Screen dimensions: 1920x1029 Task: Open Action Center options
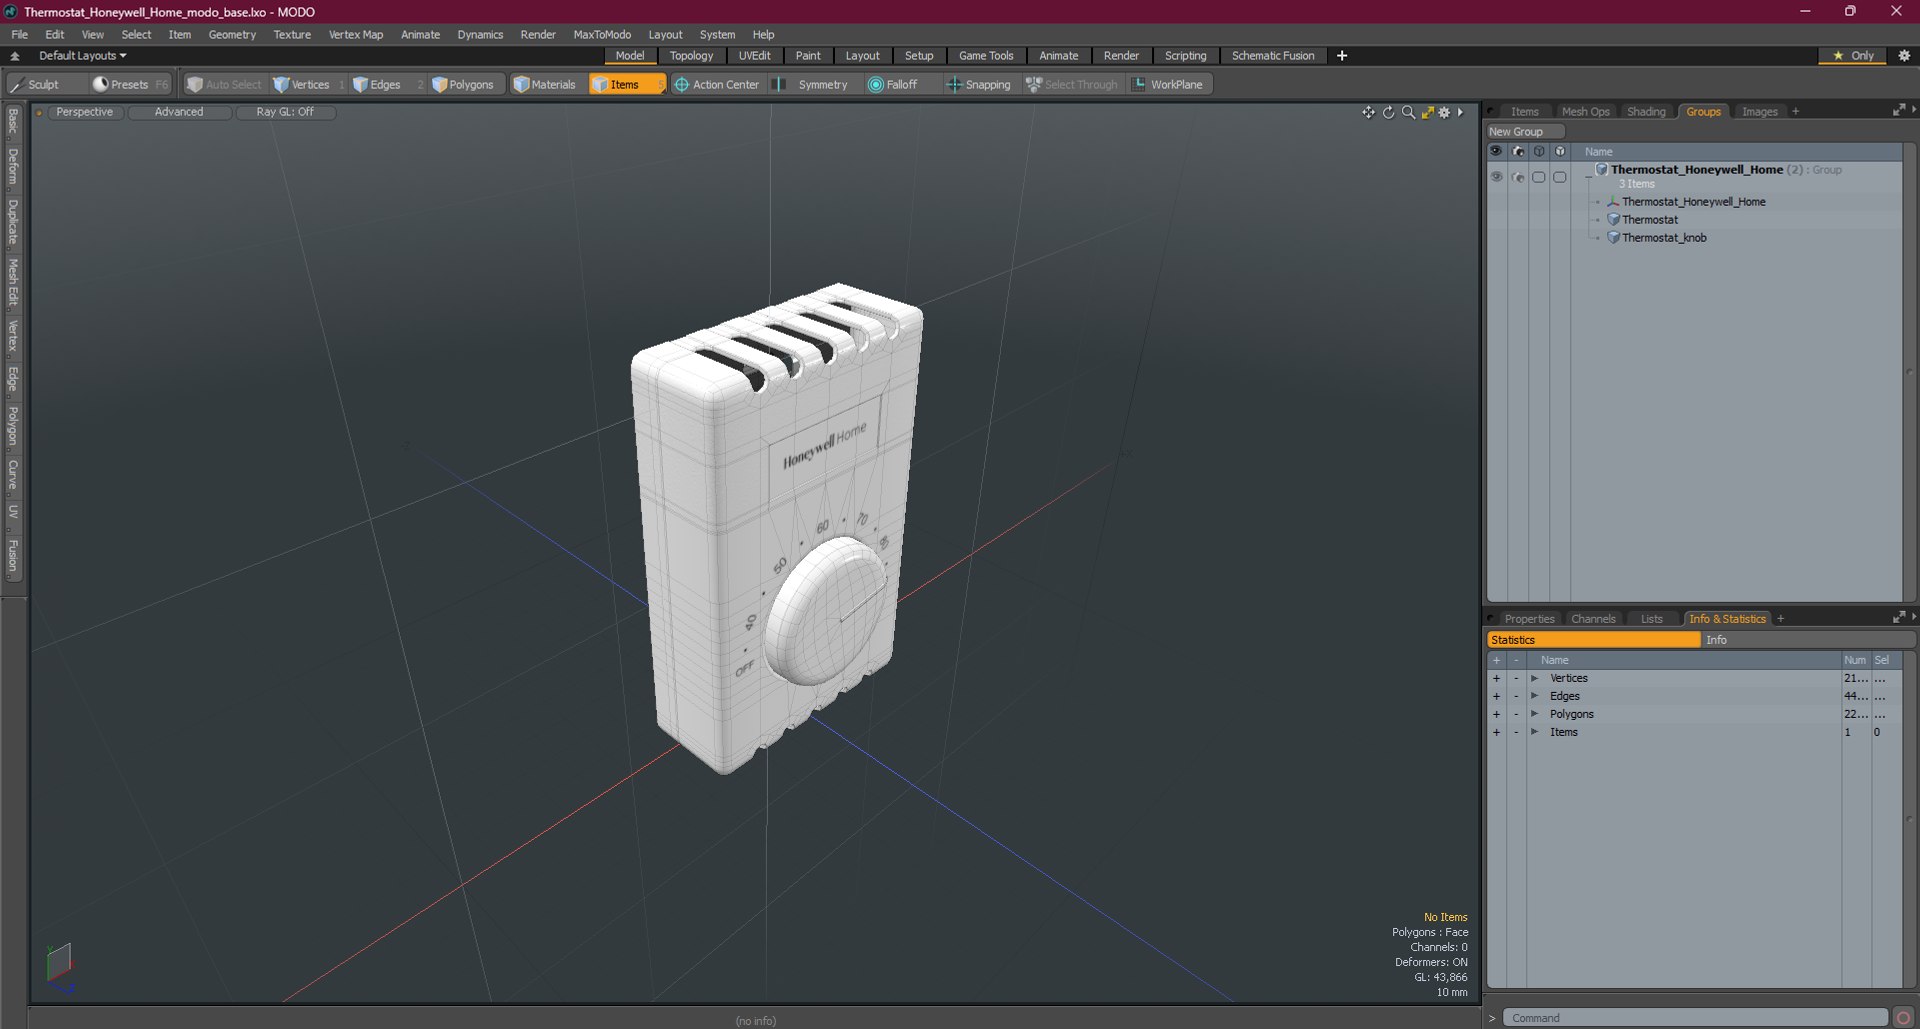717,85
